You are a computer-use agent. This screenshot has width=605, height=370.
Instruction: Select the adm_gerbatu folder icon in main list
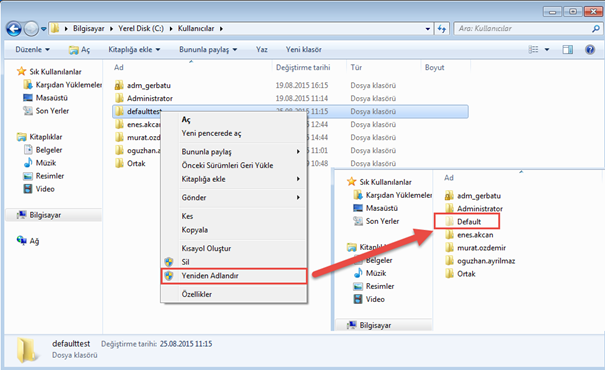pyautogui.click(x=119, y=85)
